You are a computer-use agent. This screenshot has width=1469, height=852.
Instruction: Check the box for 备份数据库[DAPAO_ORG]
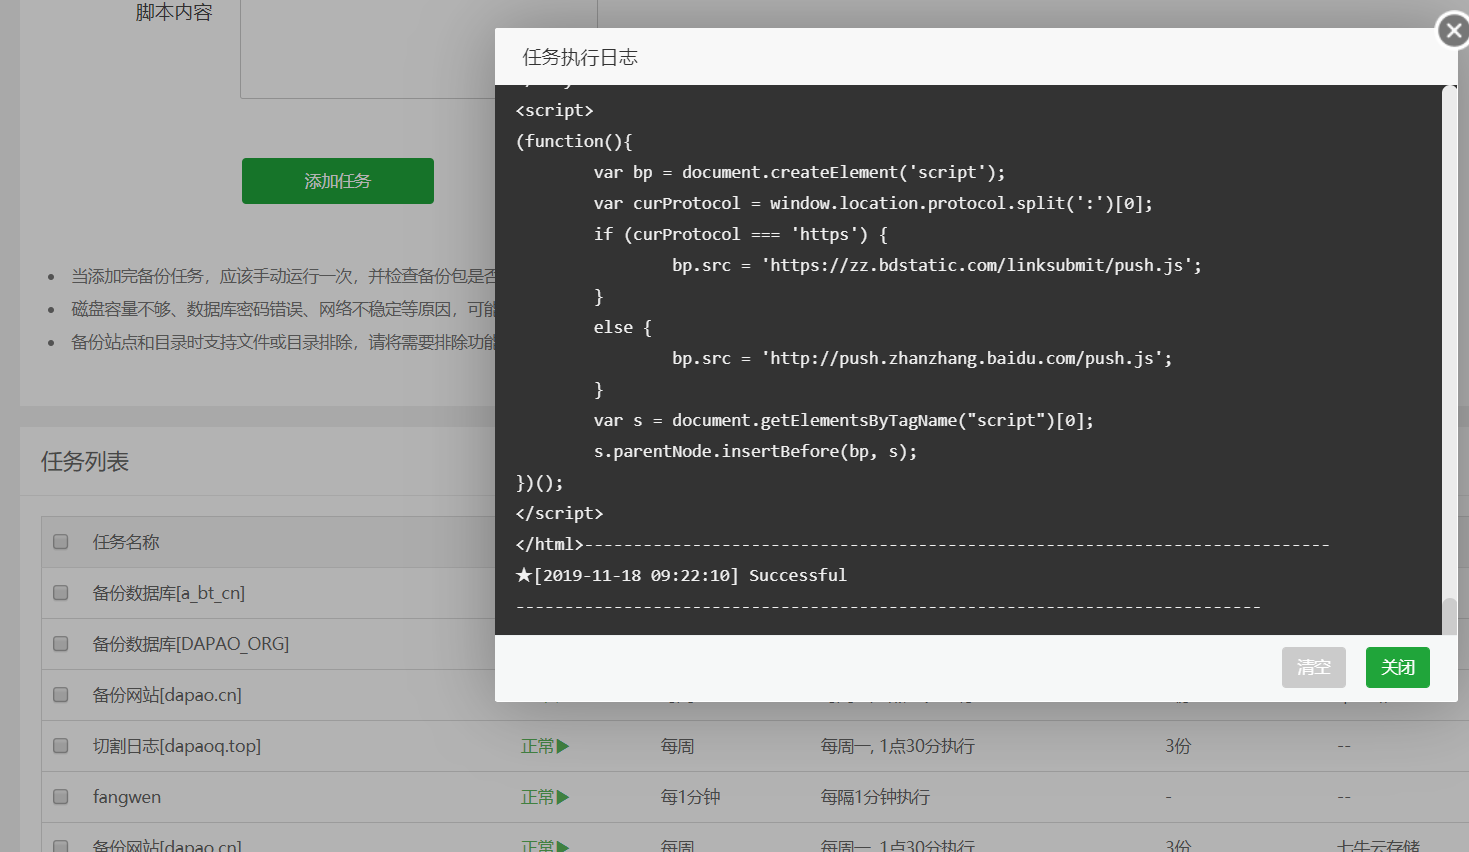[61, 644]
